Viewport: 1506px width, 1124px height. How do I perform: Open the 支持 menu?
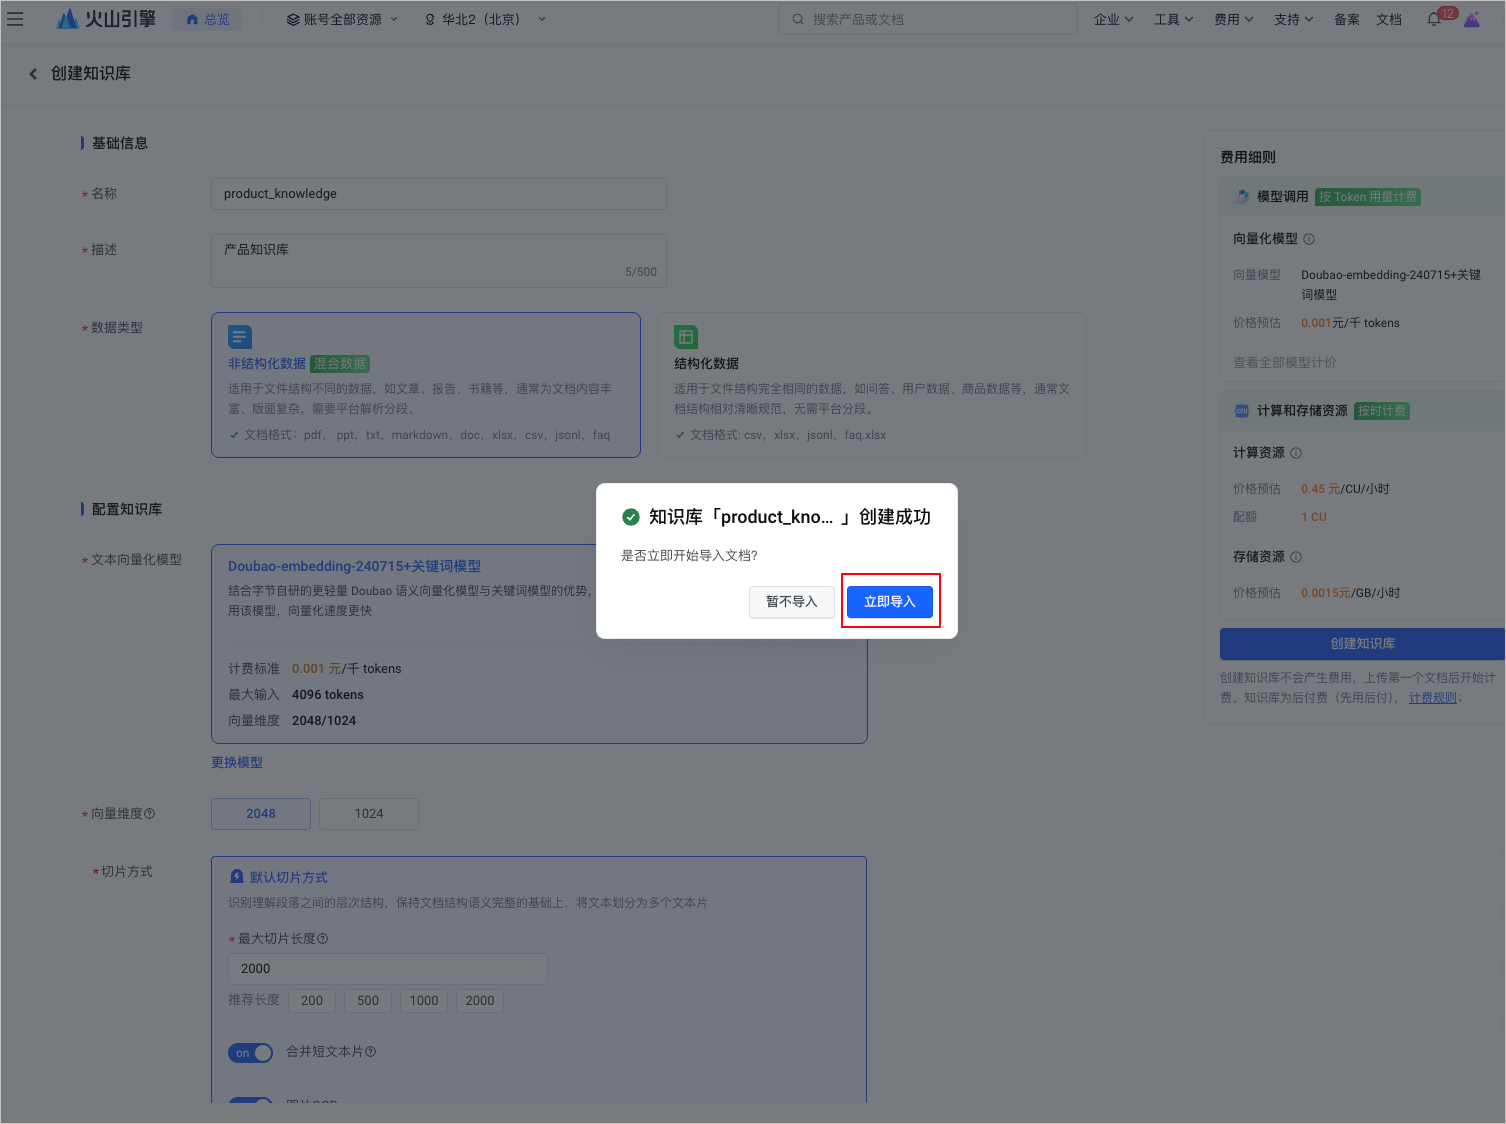[1293, 19]
